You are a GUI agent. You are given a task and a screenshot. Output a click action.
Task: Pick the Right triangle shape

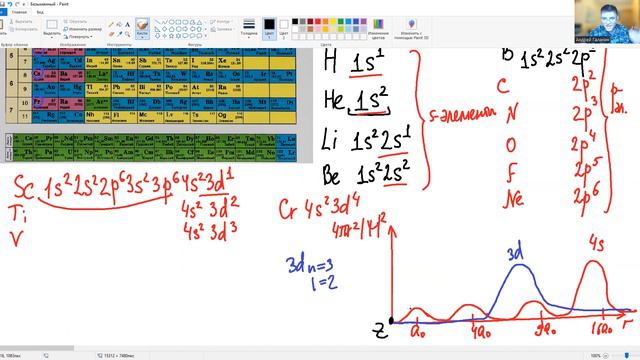tap(158, 29)
